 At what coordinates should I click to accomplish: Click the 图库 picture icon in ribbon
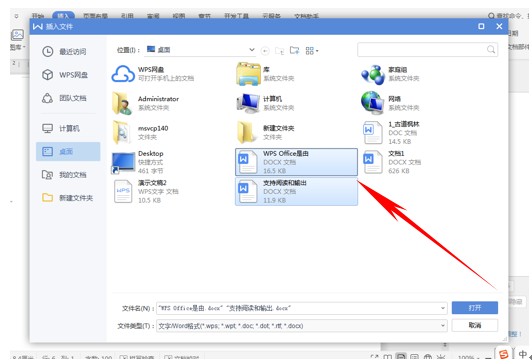[x=17, y=35]
